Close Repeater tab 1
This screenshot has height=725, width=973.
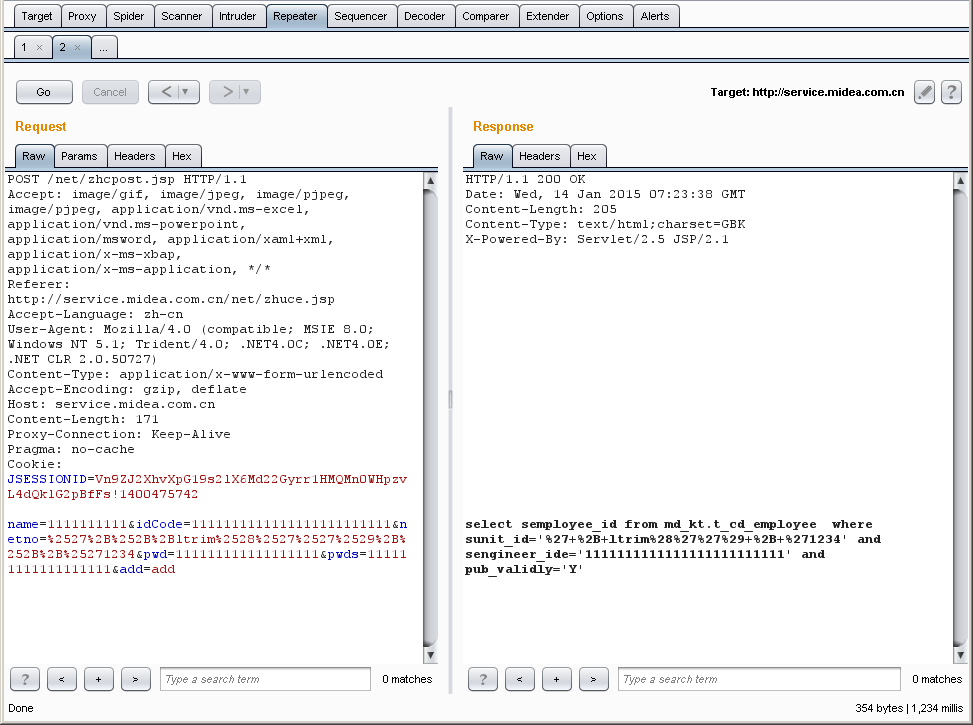coord(40,47)
